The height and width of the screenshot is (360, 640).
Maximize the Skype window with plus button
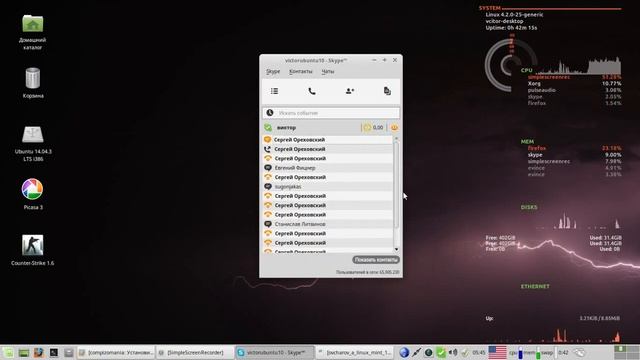pyautogui.click(x=384, y=60)
